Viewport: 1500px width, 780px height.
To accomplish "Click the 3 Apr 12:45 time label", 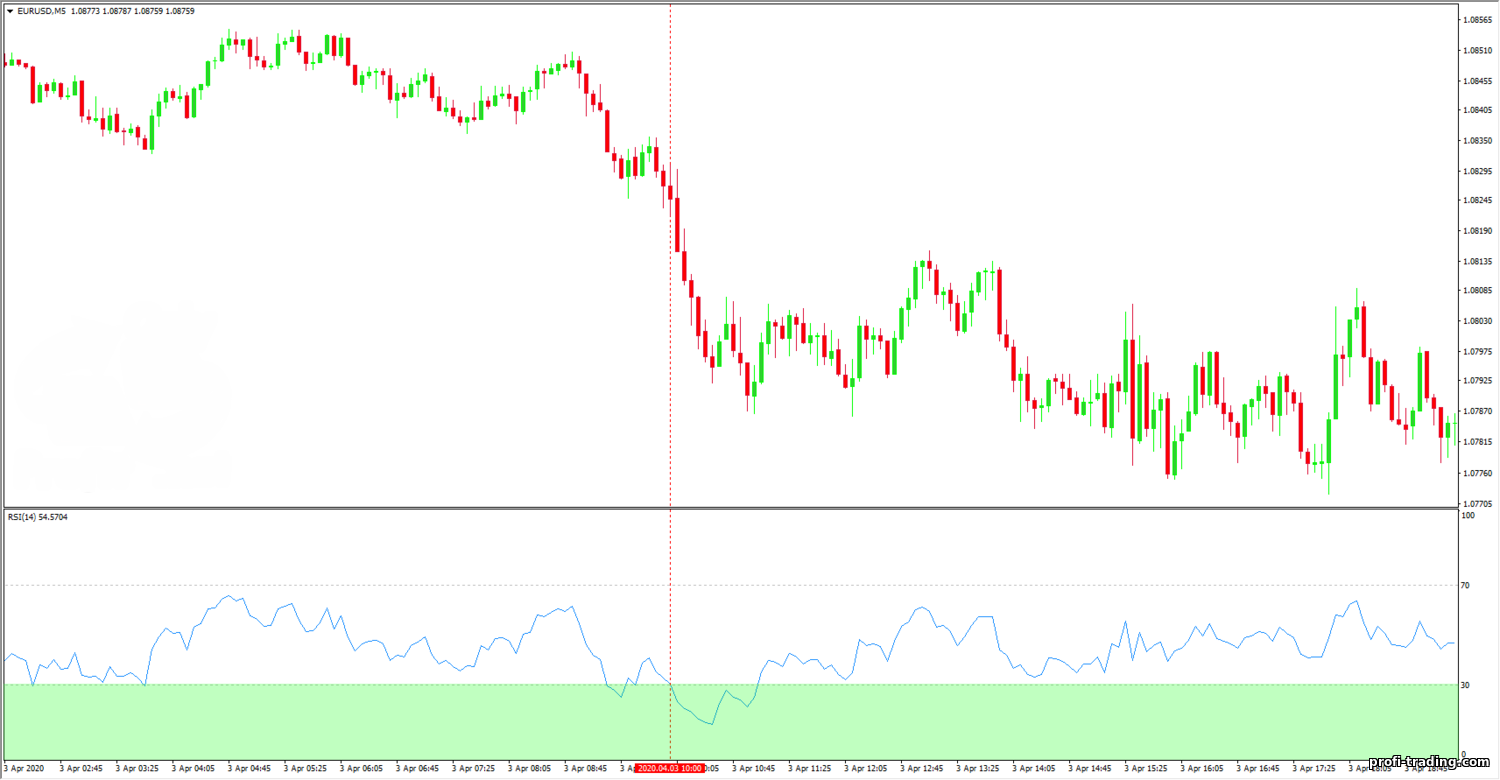I will 923,769.
